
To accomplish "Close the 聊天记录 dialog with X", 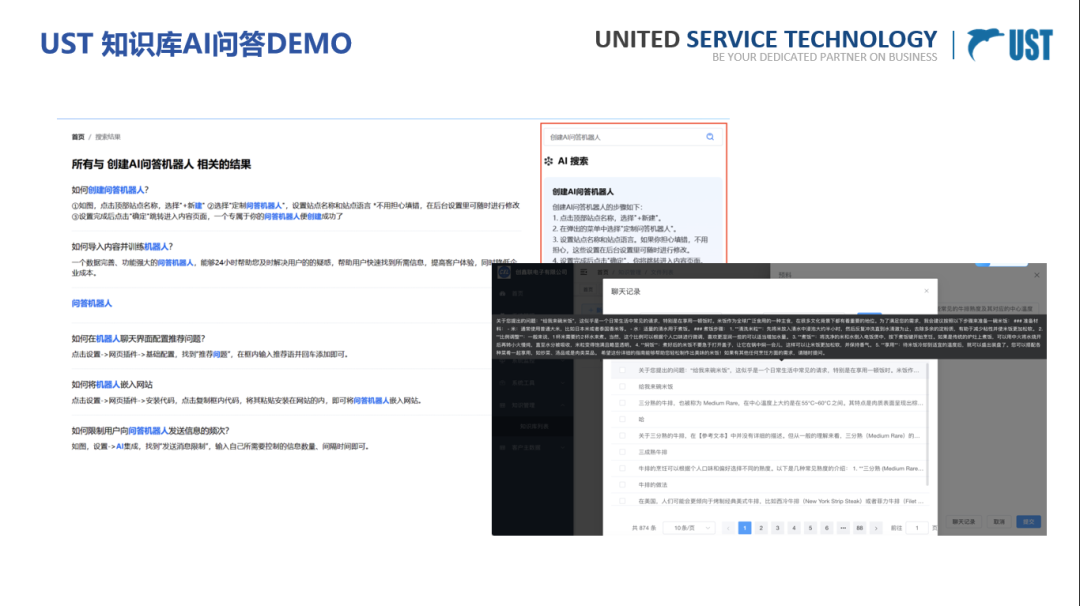I will (926, 291).
